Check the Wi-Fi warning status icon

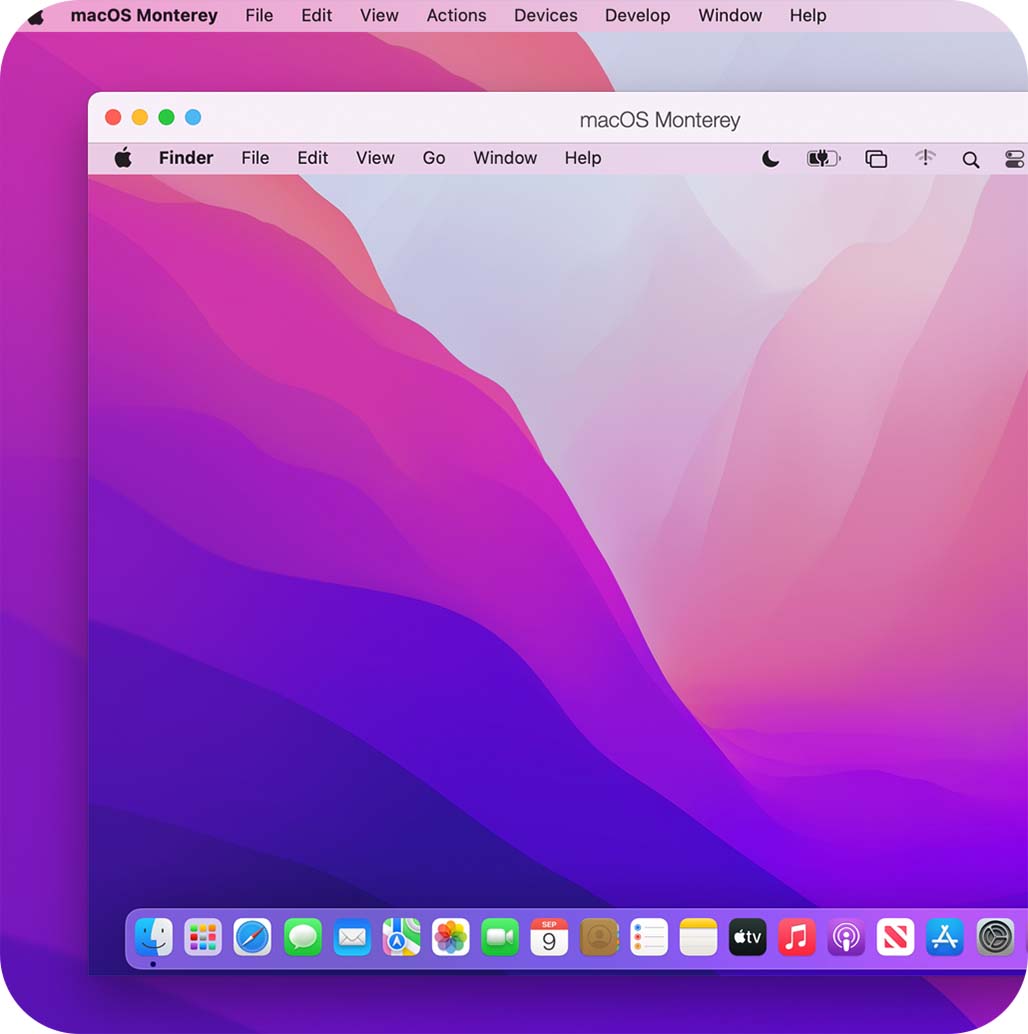[x=925, y=158]
